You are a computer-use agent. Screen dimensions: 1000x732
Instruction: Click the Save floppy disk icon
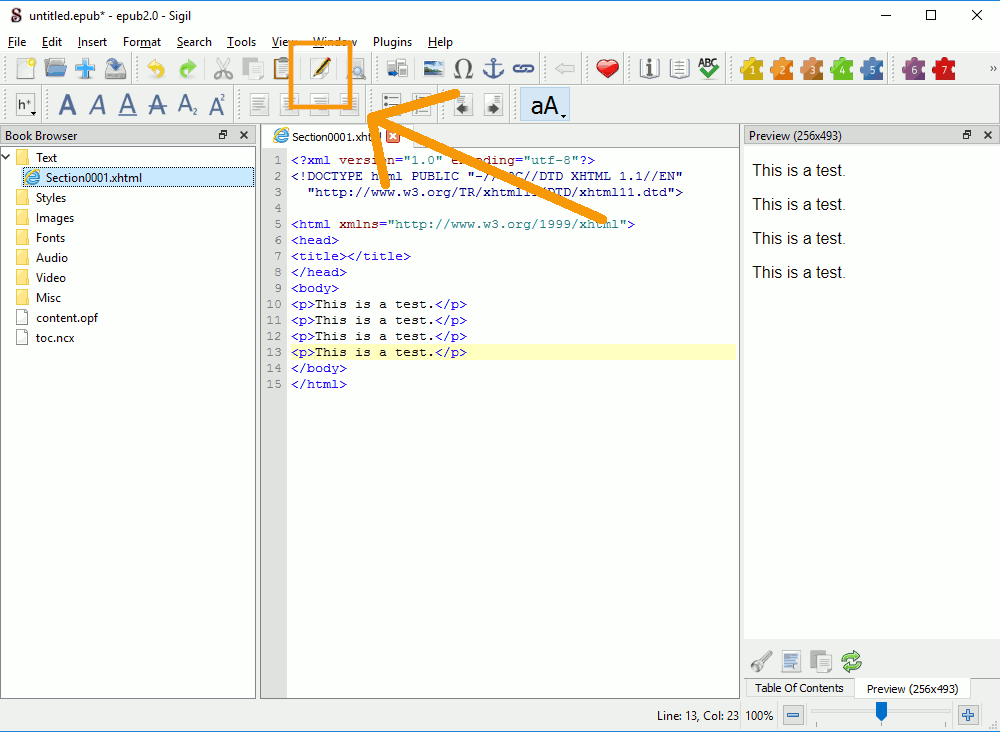pos(116,69)
